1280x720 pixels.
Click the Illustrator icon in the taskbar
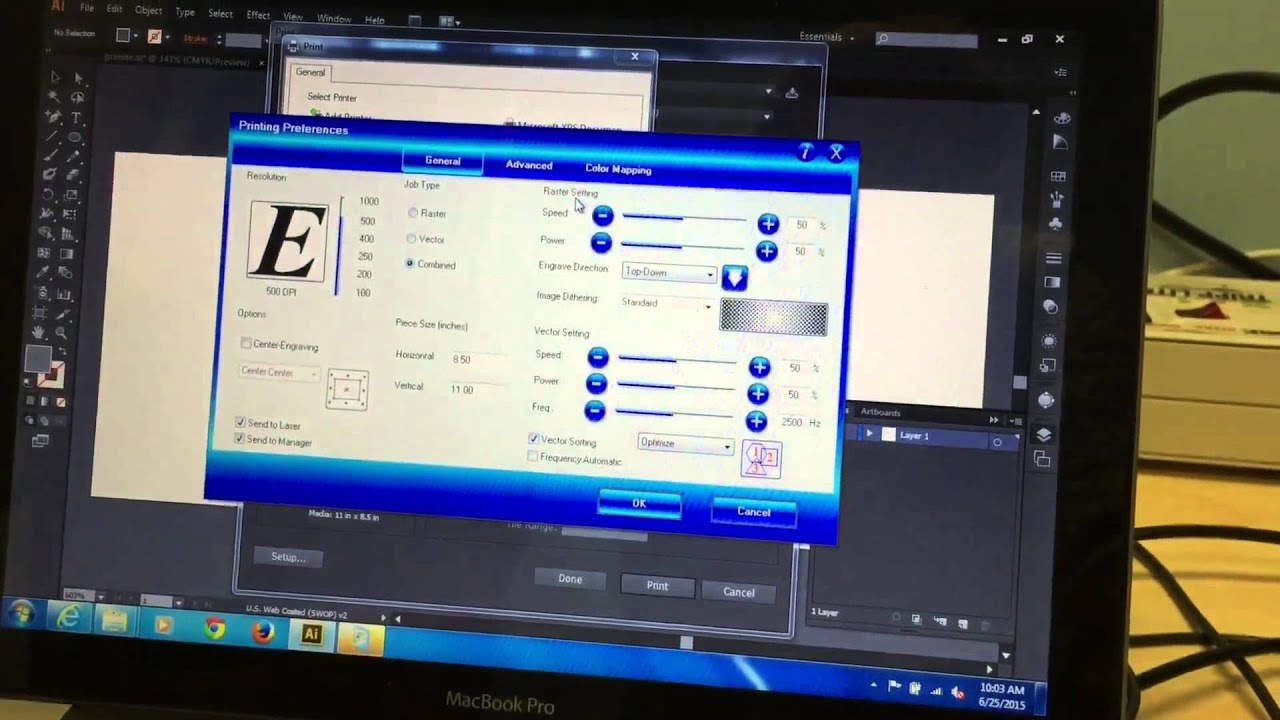[311, 635]
